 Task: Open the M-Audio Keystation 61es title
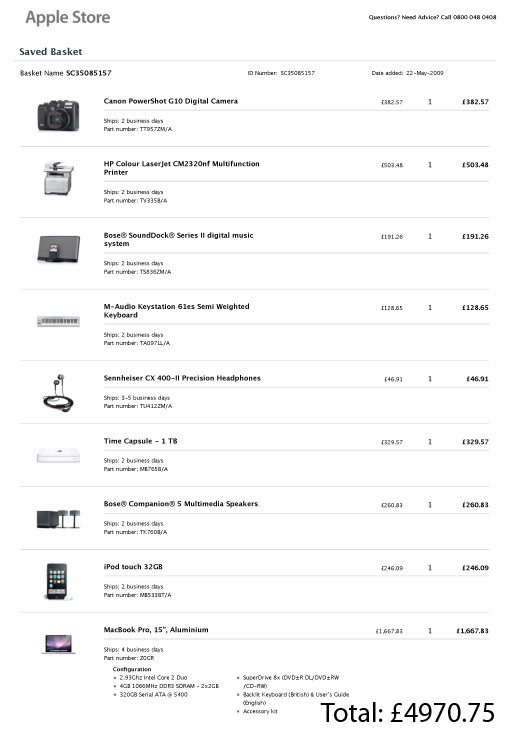(176, 311)
